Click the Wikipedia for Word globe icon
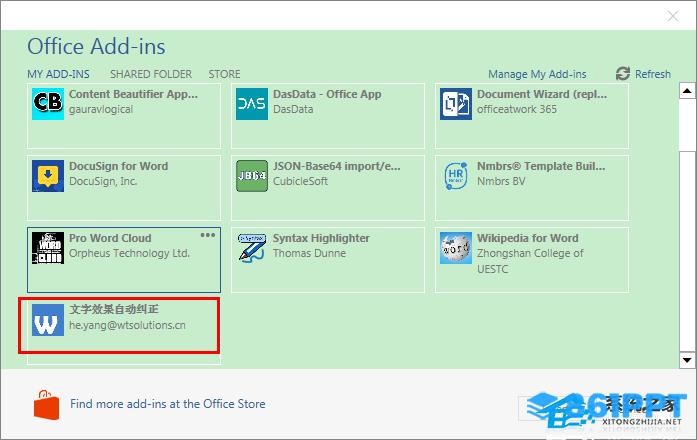The height and width of the screenshot is (440, 697). 456,248
